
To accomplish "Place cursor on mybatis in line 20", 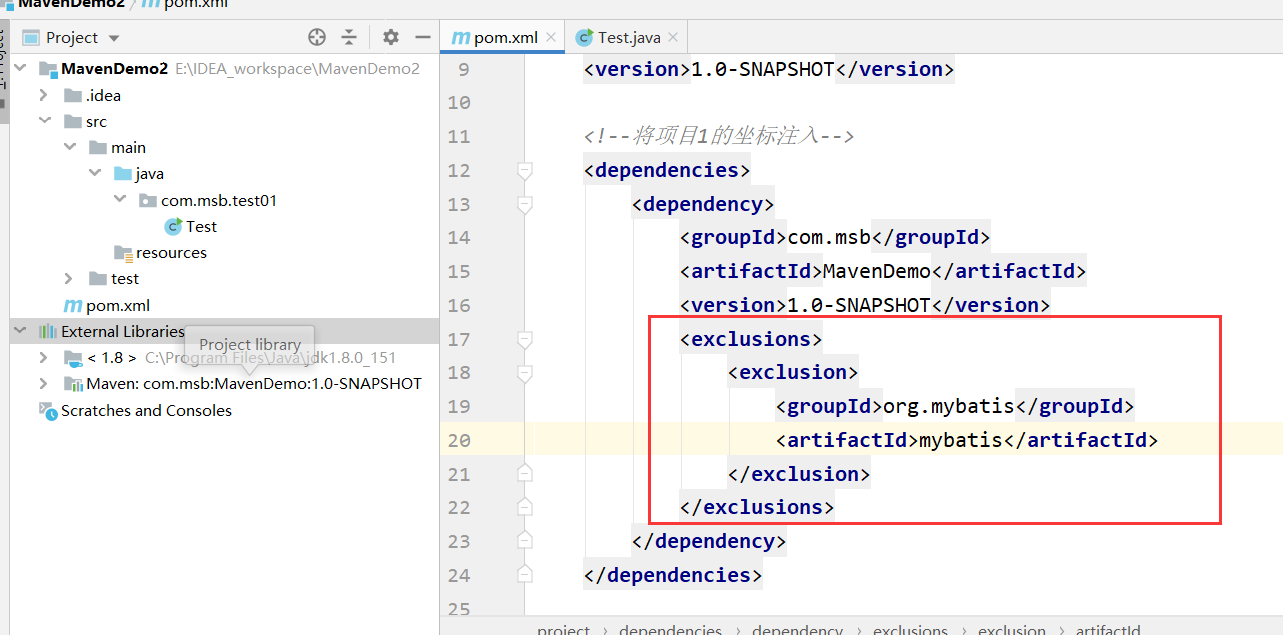I will click(x=961, y=440).
